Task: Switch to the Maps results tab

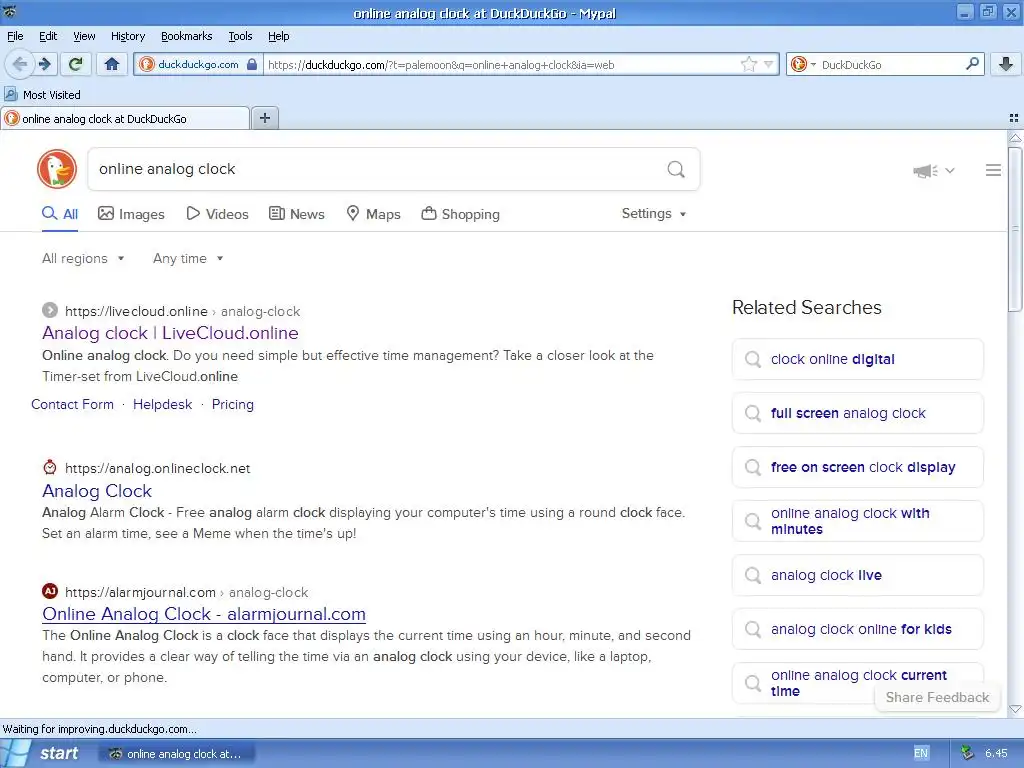Action: 374,214
